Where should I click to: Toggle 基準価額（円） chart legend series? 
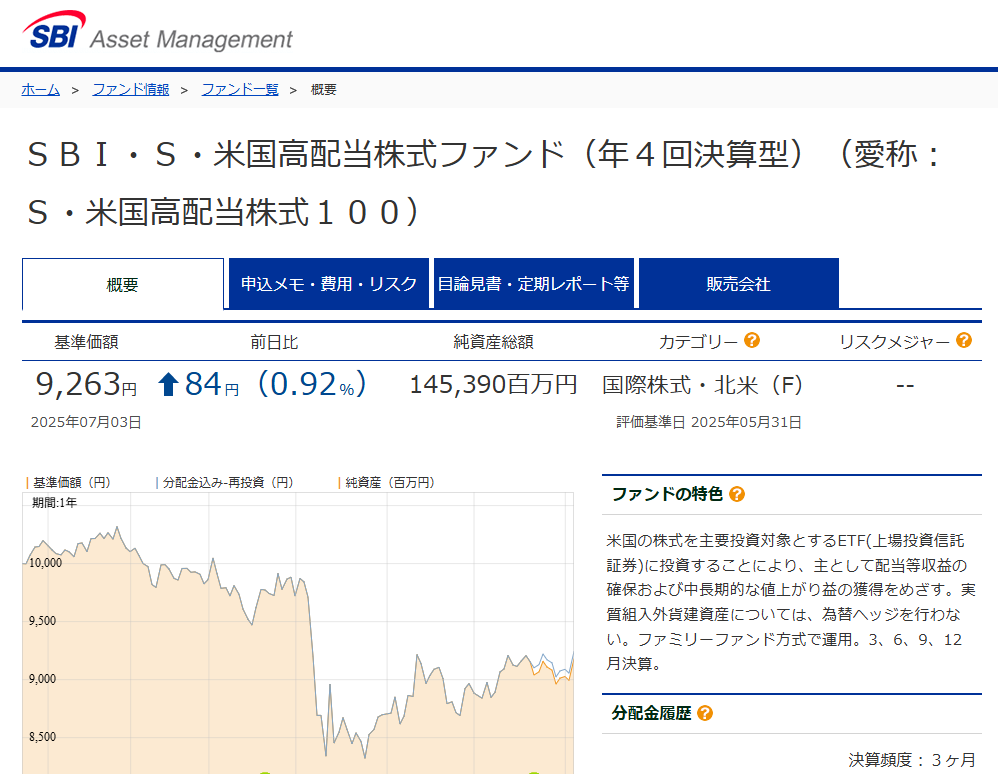(x=71, y=482)
